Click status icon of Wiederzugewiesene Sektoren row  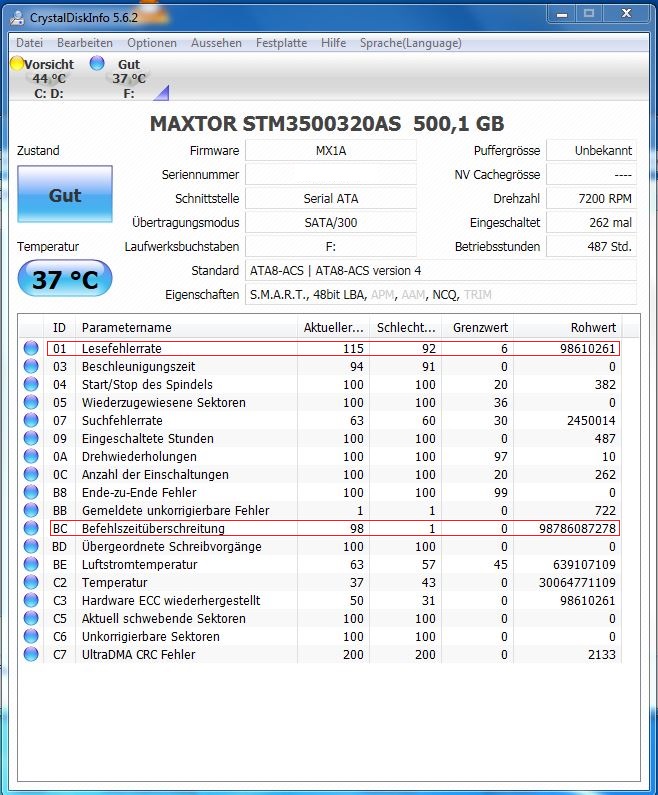31,402
